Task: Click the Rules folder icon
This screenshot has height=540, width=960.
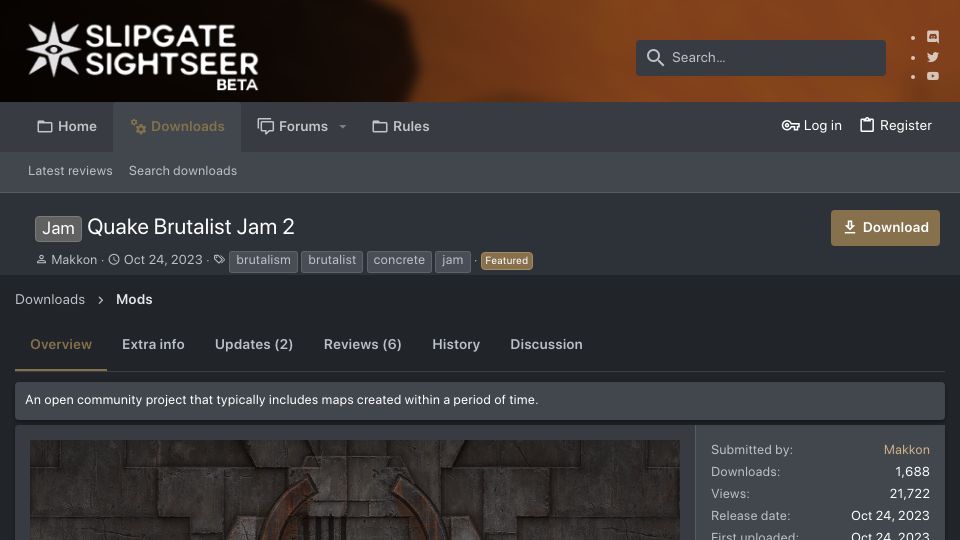Action: (x=380, y=126)
